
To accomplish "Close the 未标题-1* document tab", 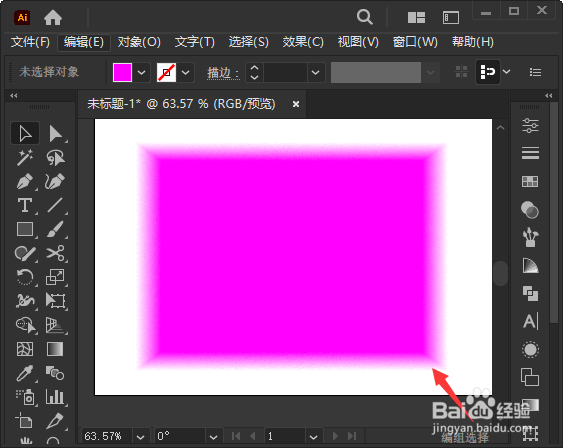I will point(296,104).
